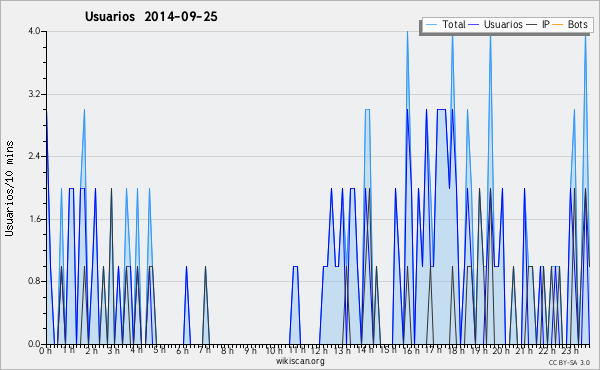Image resolution: width=600 pixels, height=370 pixels.
Task: Click the 3 h x-axis label
Action: [114, 351]
